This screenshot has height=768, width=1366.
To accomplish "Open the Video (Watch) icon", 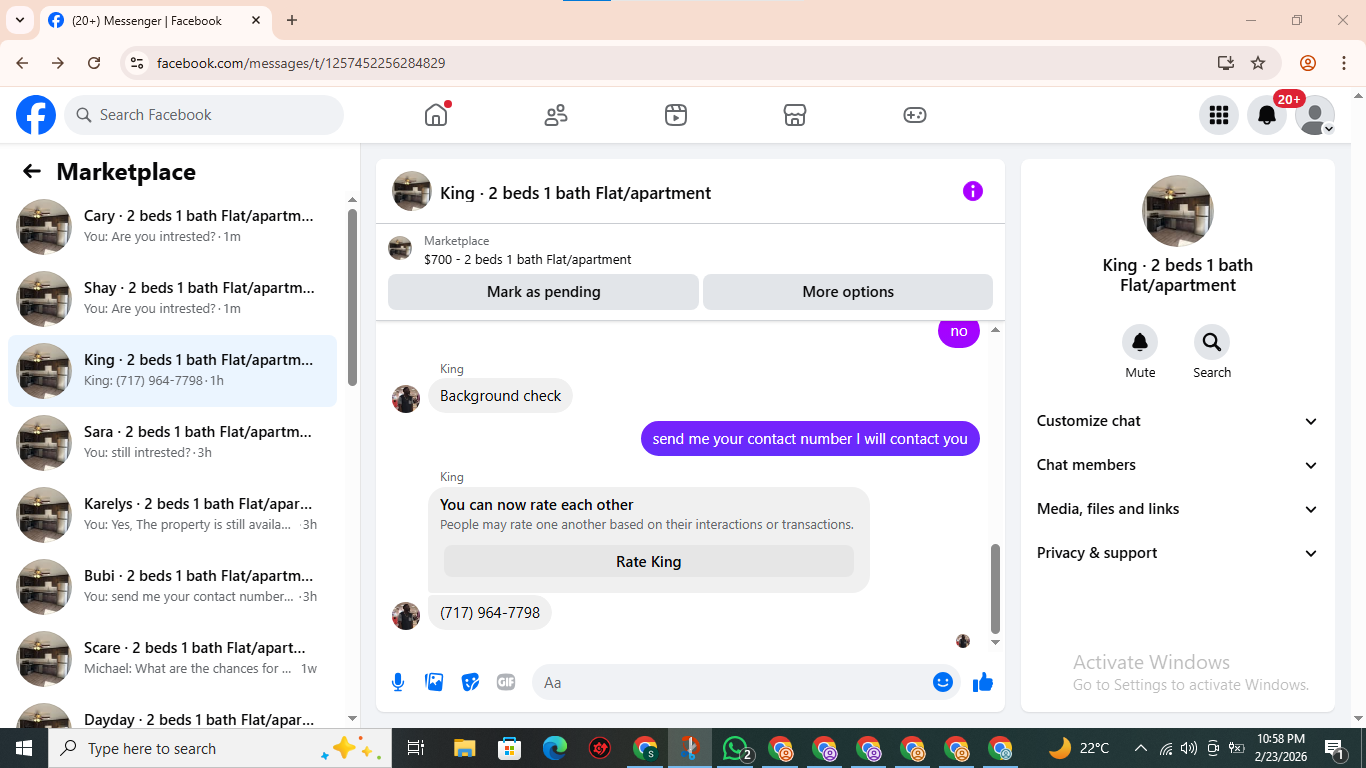I will 676,115.
